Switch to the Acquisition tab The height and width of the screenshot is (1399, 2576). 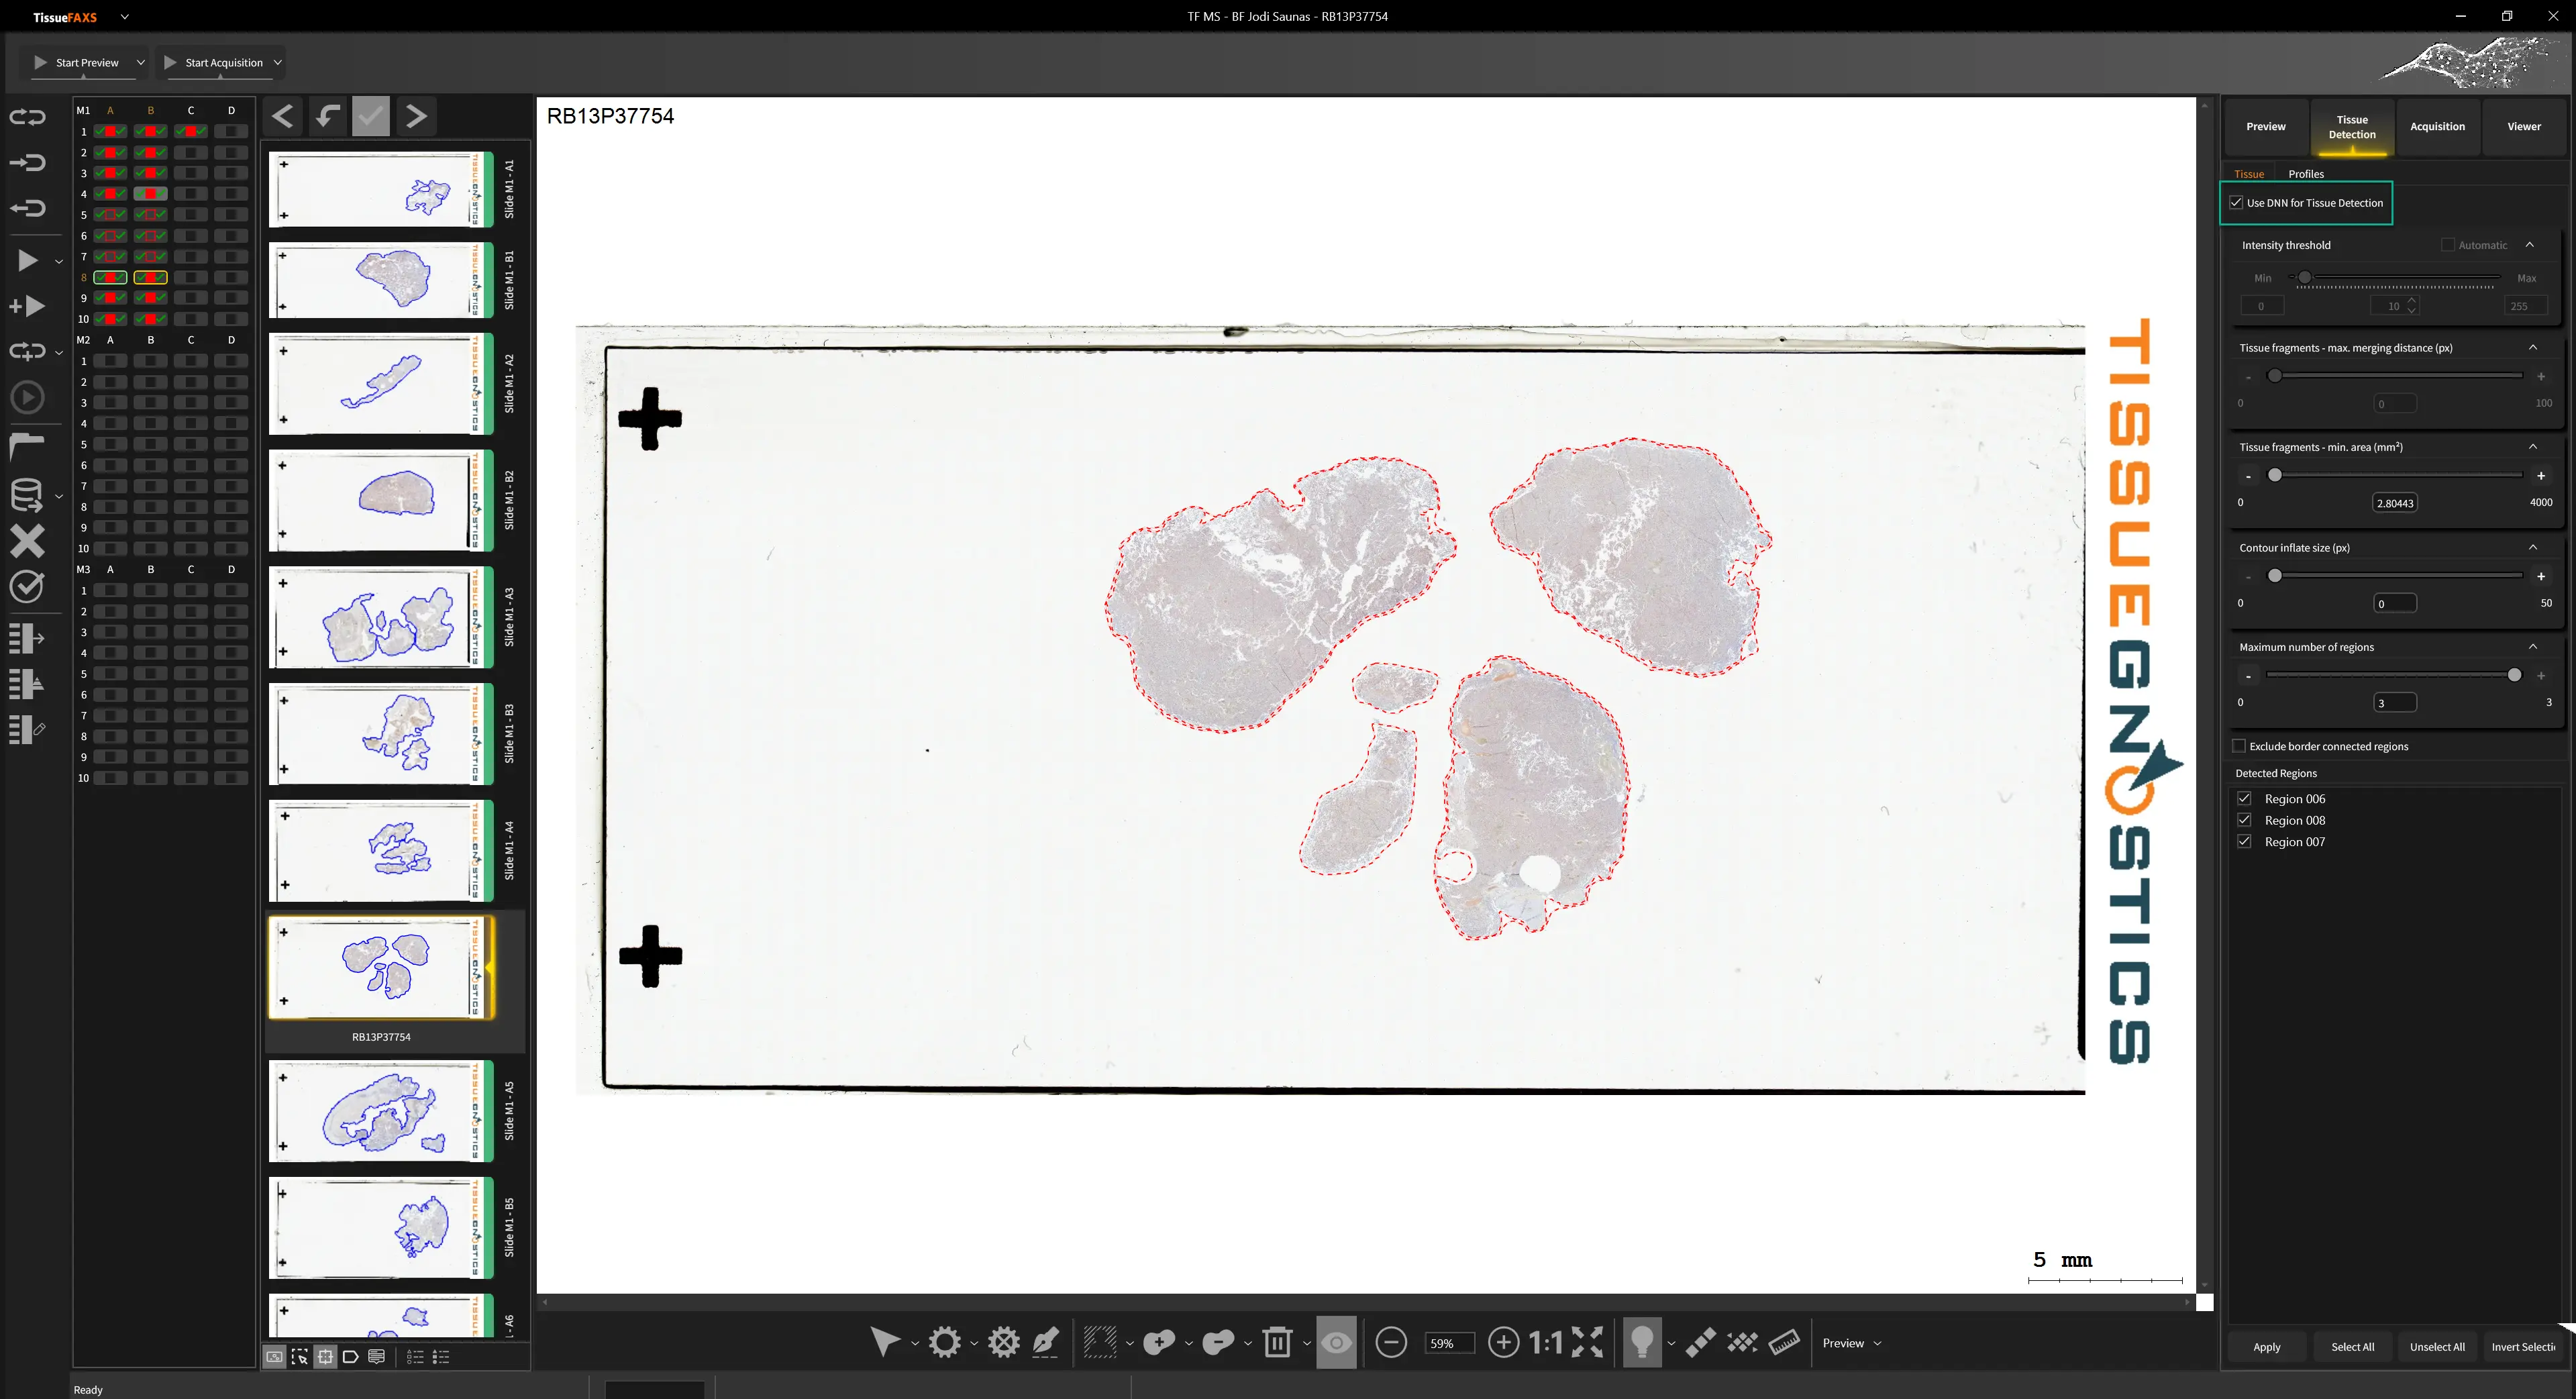(x=2437, y=127)
